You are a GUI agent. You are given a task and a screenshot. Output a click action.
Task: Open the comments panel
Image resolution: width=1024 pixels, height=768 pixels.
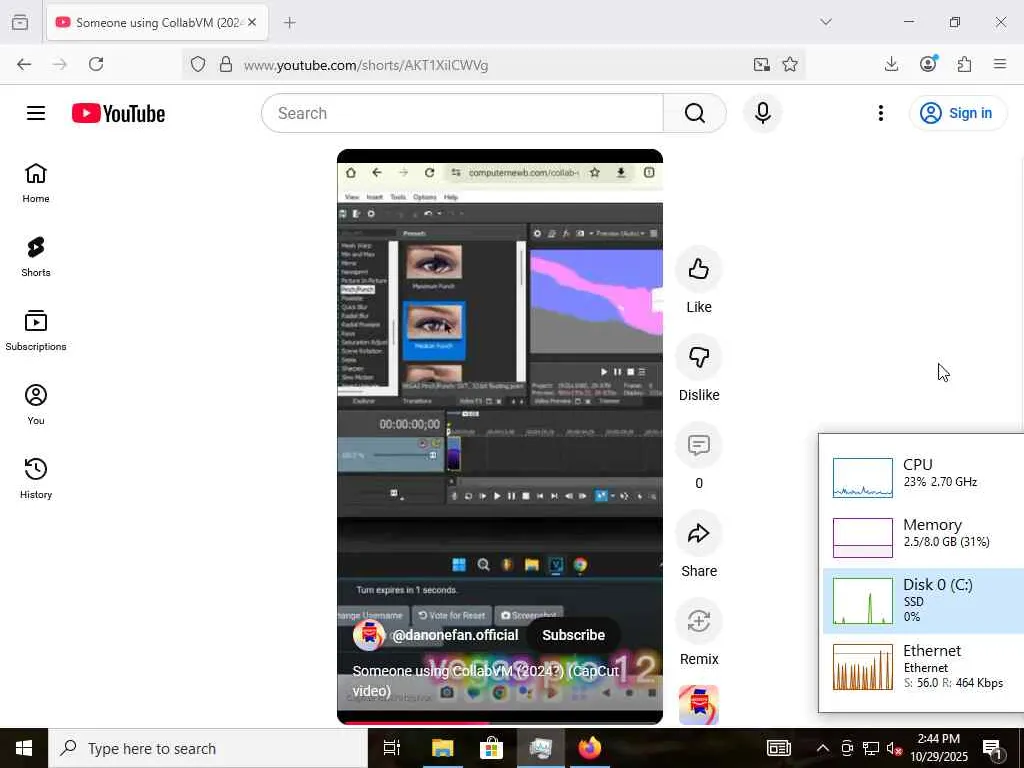[x=699, y=445]
